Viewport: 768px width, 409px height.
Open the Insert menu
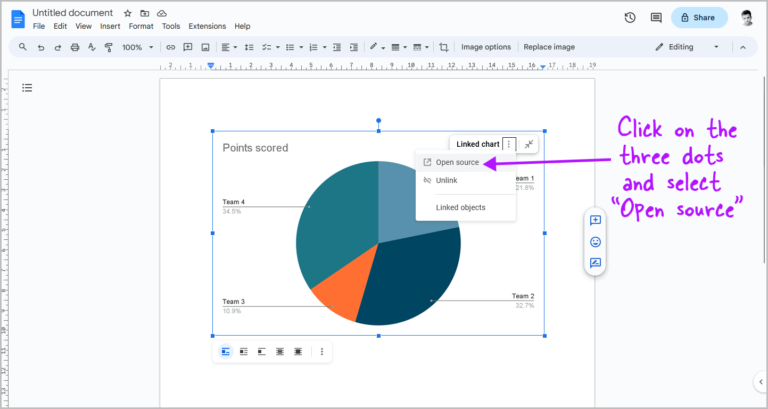pos(110,26)
